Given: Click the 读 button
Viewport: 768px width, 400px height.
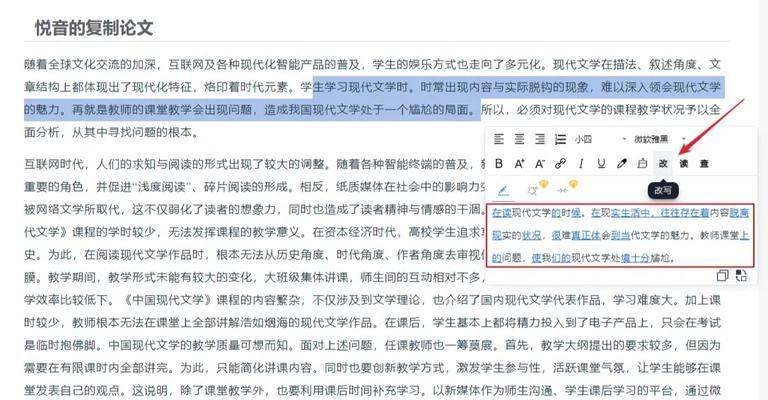Looking at the screenshot, I should (684, 164).
